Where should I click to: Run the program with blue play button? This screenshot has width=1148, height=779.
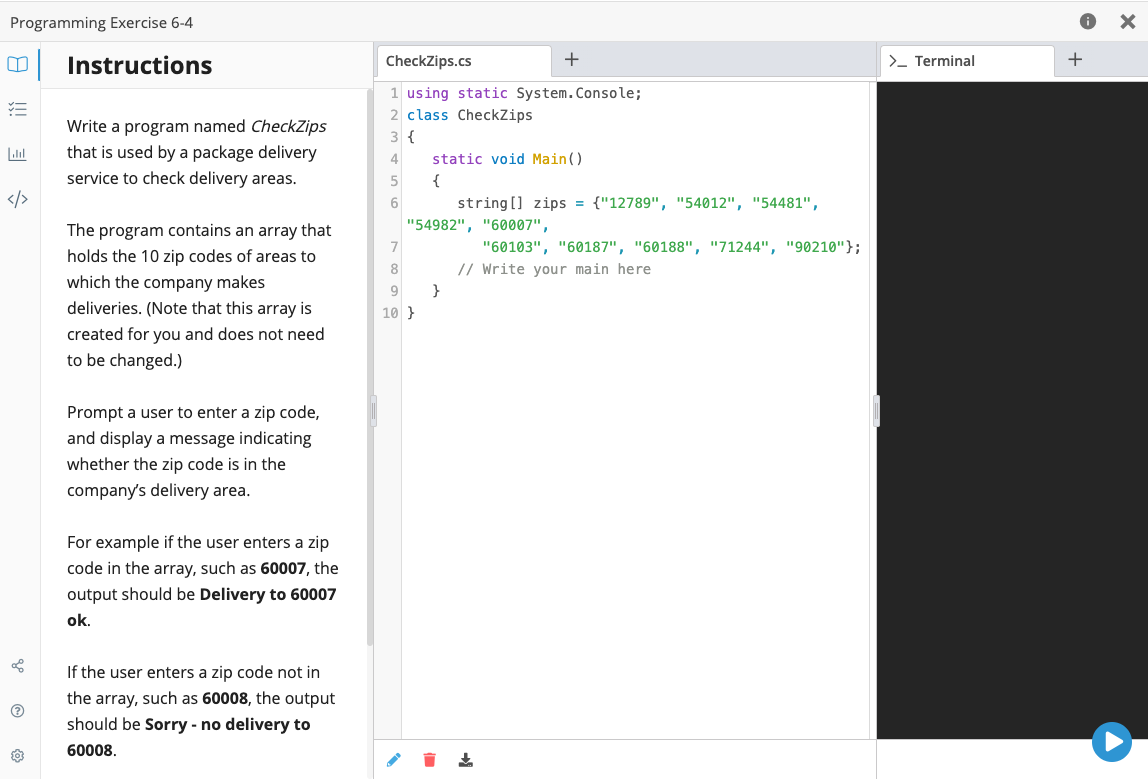(1111, 742)
